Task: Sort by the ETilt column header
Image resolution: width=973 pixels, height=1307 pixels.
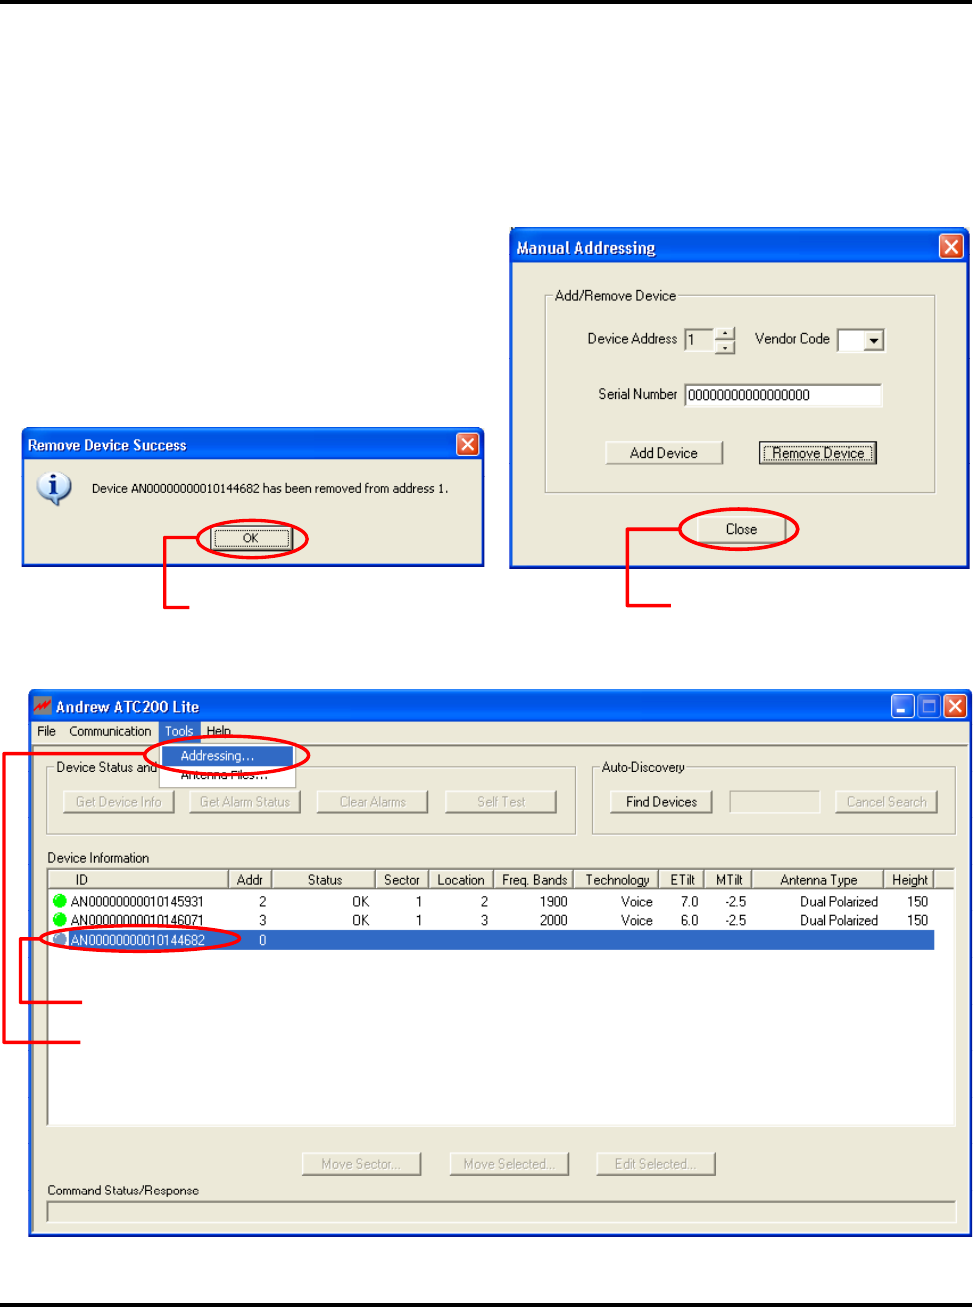Action: click(x=683, y=880)
